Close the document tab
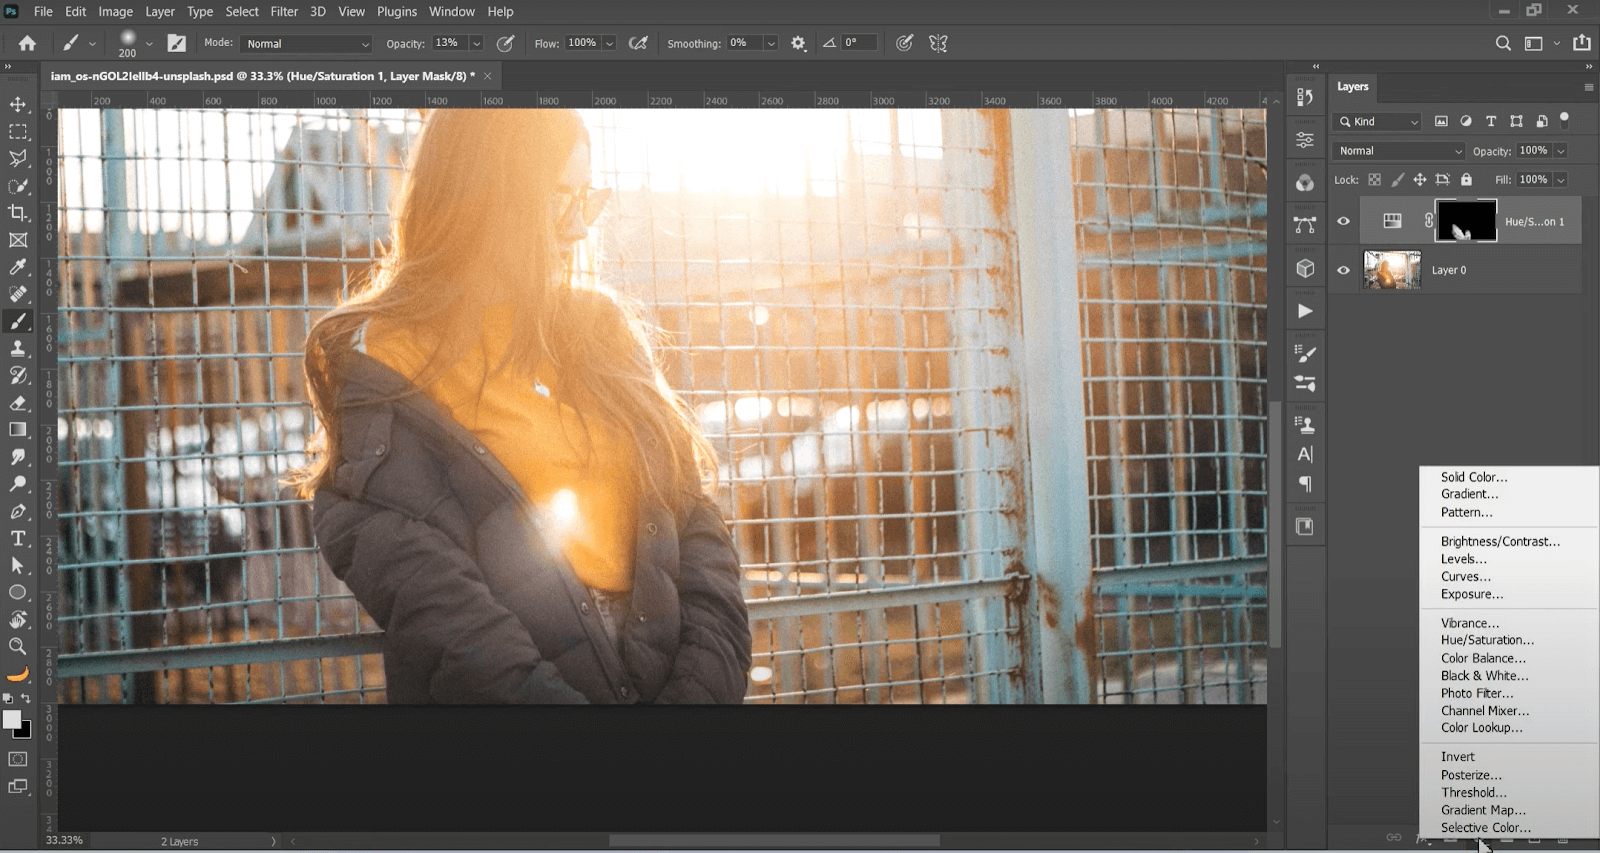The image size is (1600, 853). [x=488, y=76]
